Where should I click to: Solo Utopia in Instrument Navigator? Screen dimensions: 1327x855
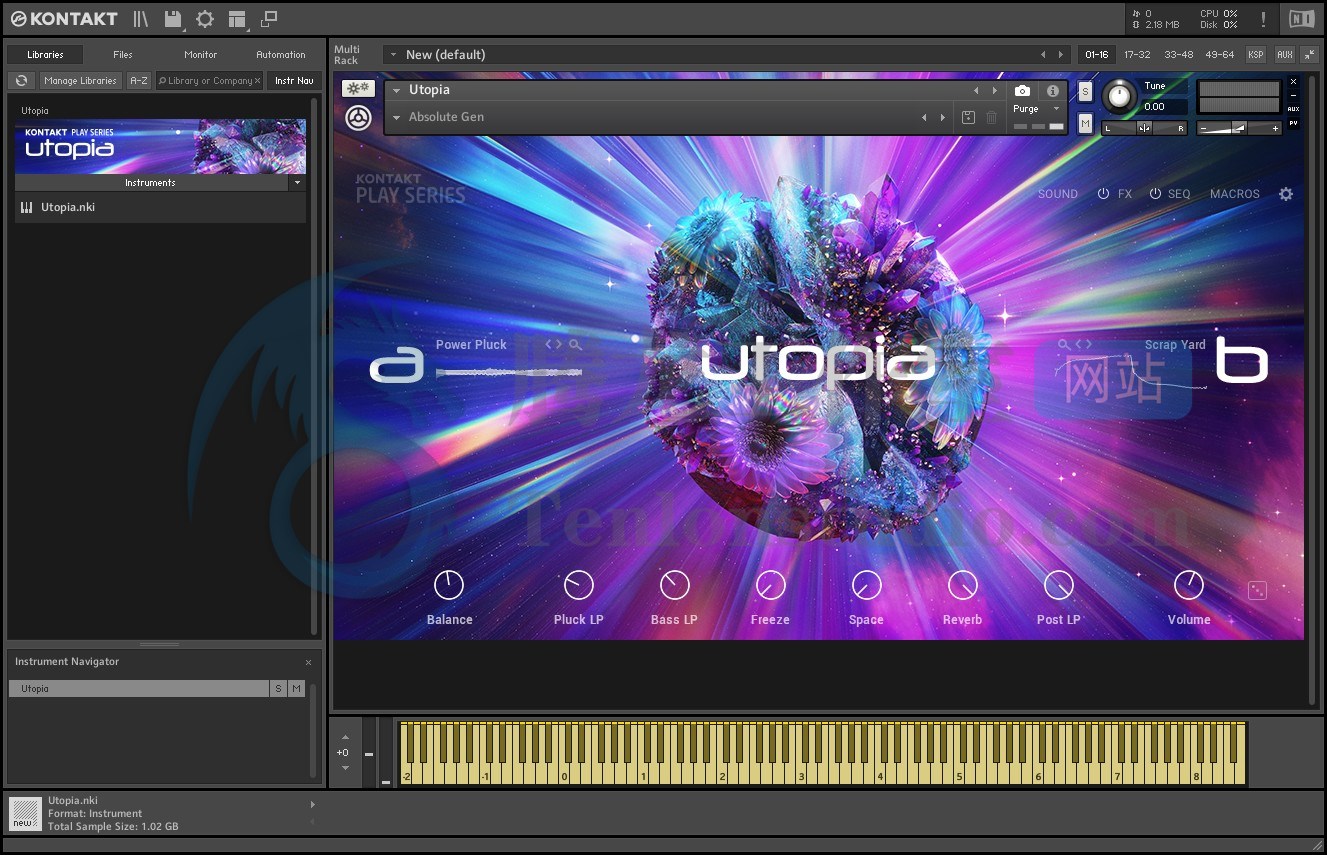pos(278,689)
